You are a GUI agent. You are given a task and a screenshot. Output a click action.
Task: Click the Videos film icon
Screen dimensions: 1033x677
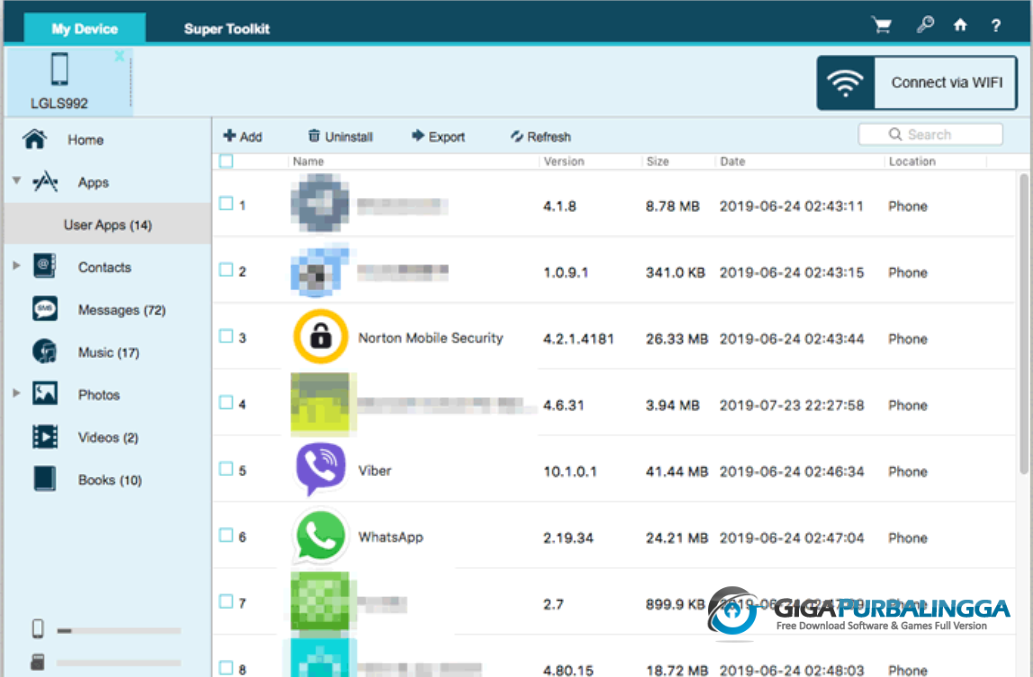coord(45,437)
